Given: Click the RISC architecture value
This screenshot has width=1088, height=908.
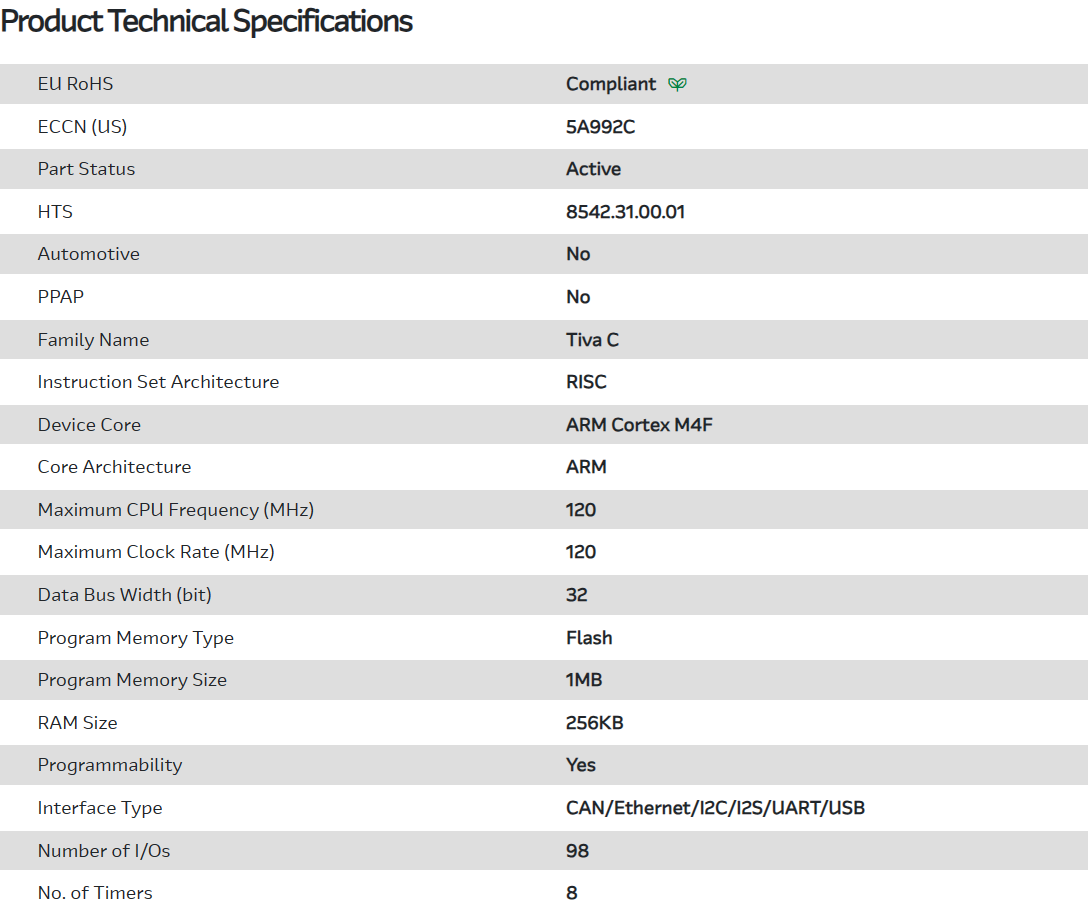Looking at the screenshot, I should (586, 382).
